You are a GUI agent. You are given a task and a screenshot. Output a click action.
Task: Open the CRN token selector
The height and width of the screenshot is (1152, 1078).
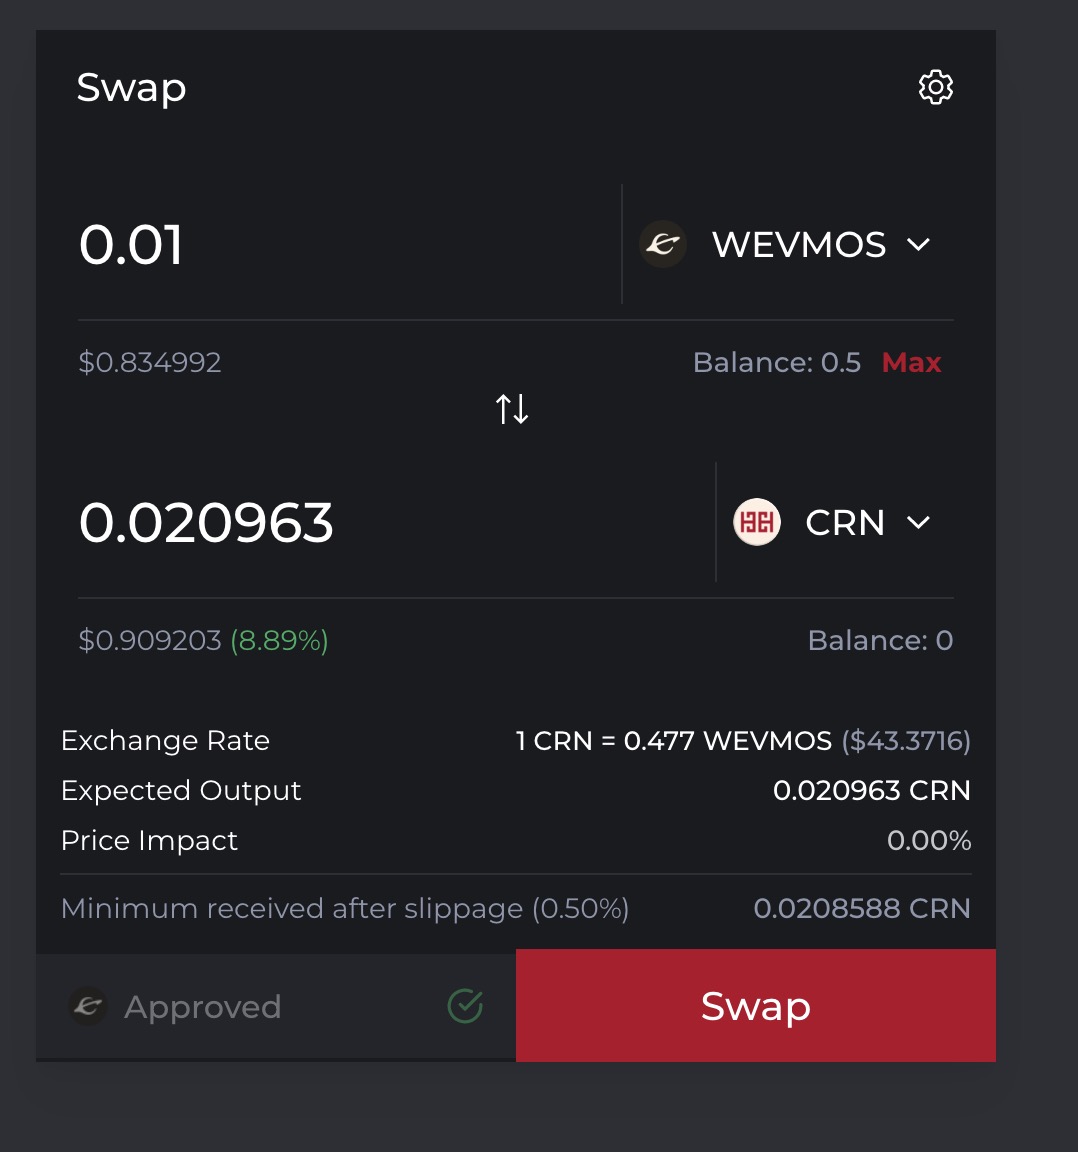click(844, 522)
